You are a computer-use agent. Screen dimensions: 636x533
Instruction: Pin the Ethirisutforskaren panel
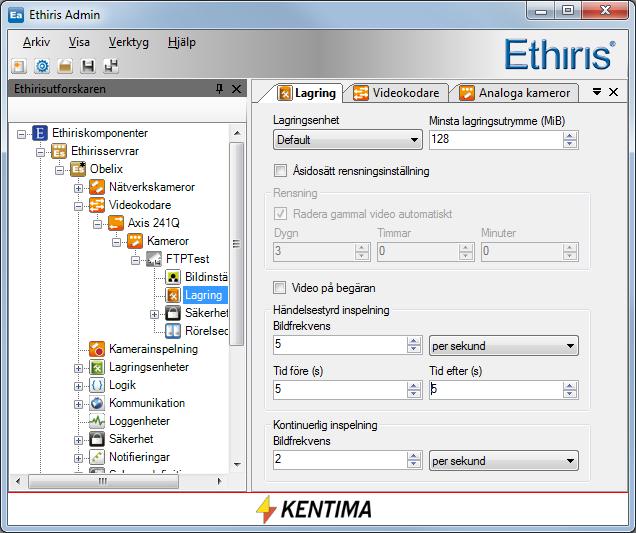219,89
